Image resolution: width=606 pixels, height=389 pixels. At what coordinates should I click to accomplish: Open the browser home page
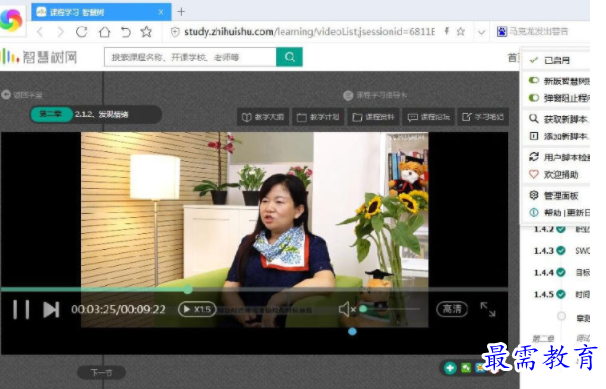[104, 32]
